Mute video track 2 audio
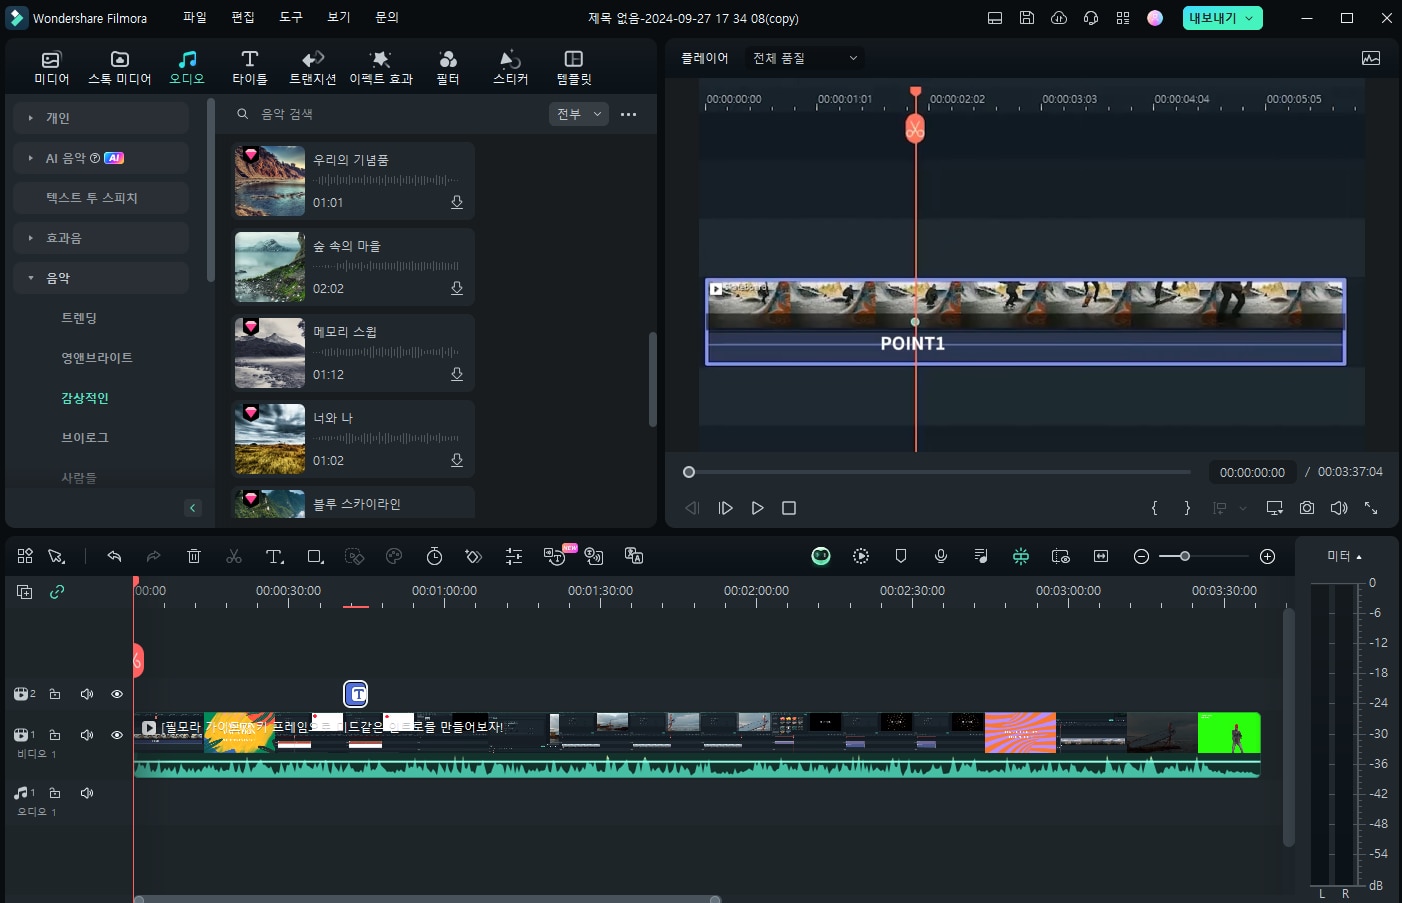Image resolution: width=1402 pixels, height=903 pixels. click(87, 694)
